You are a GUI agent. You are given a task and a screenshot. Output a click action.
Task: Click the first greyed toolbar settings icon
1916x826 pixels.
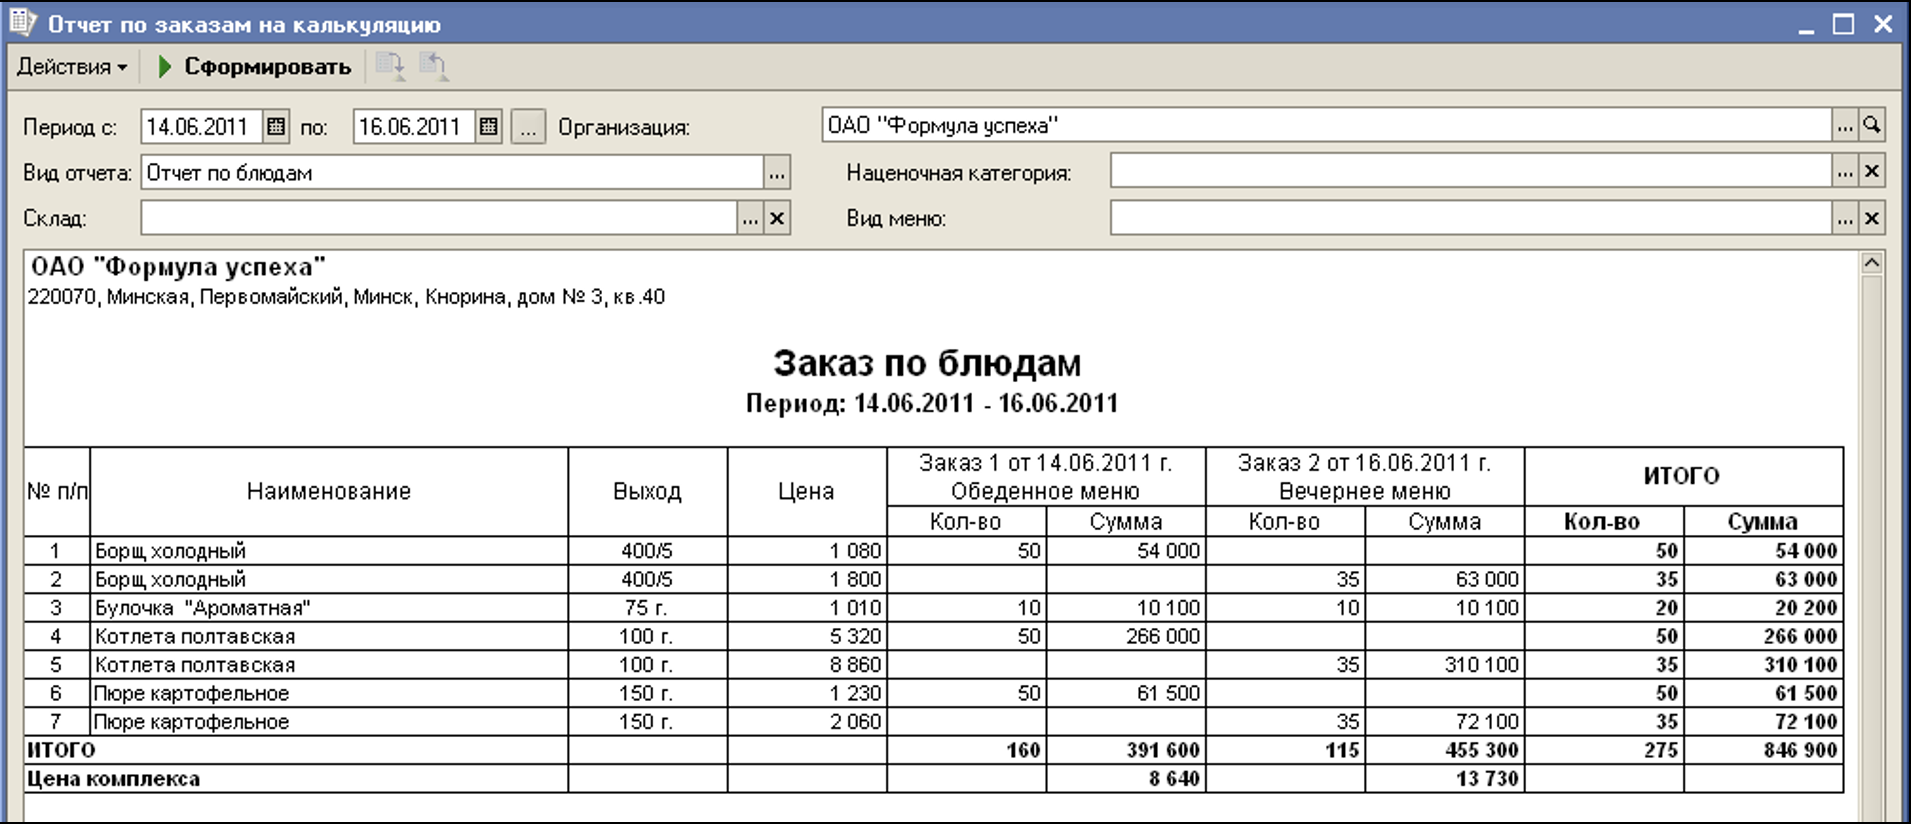389,67
